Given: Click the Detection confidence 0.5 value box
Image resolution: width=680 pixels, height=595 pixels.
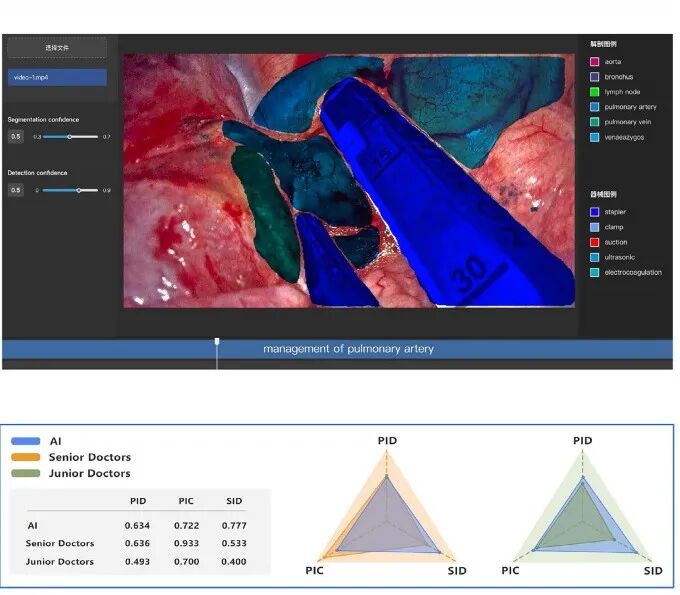Looking at the screenshot, I should pos(16,190).
